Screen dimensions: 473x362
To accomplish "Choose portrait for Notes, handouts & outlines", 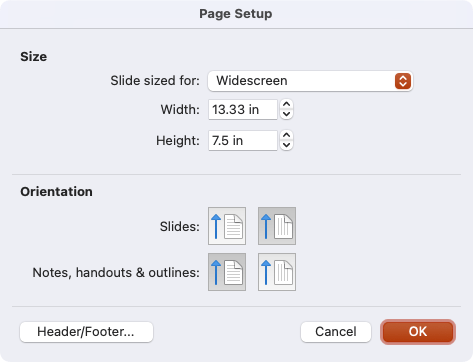I will 227,272.
